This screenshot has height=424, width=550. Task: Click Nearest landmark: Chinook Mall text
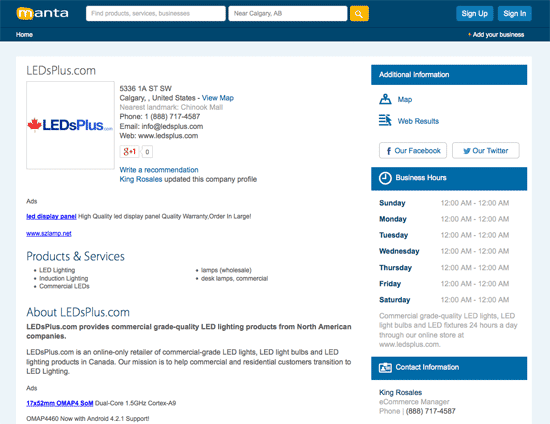click(x=171, y=107)
